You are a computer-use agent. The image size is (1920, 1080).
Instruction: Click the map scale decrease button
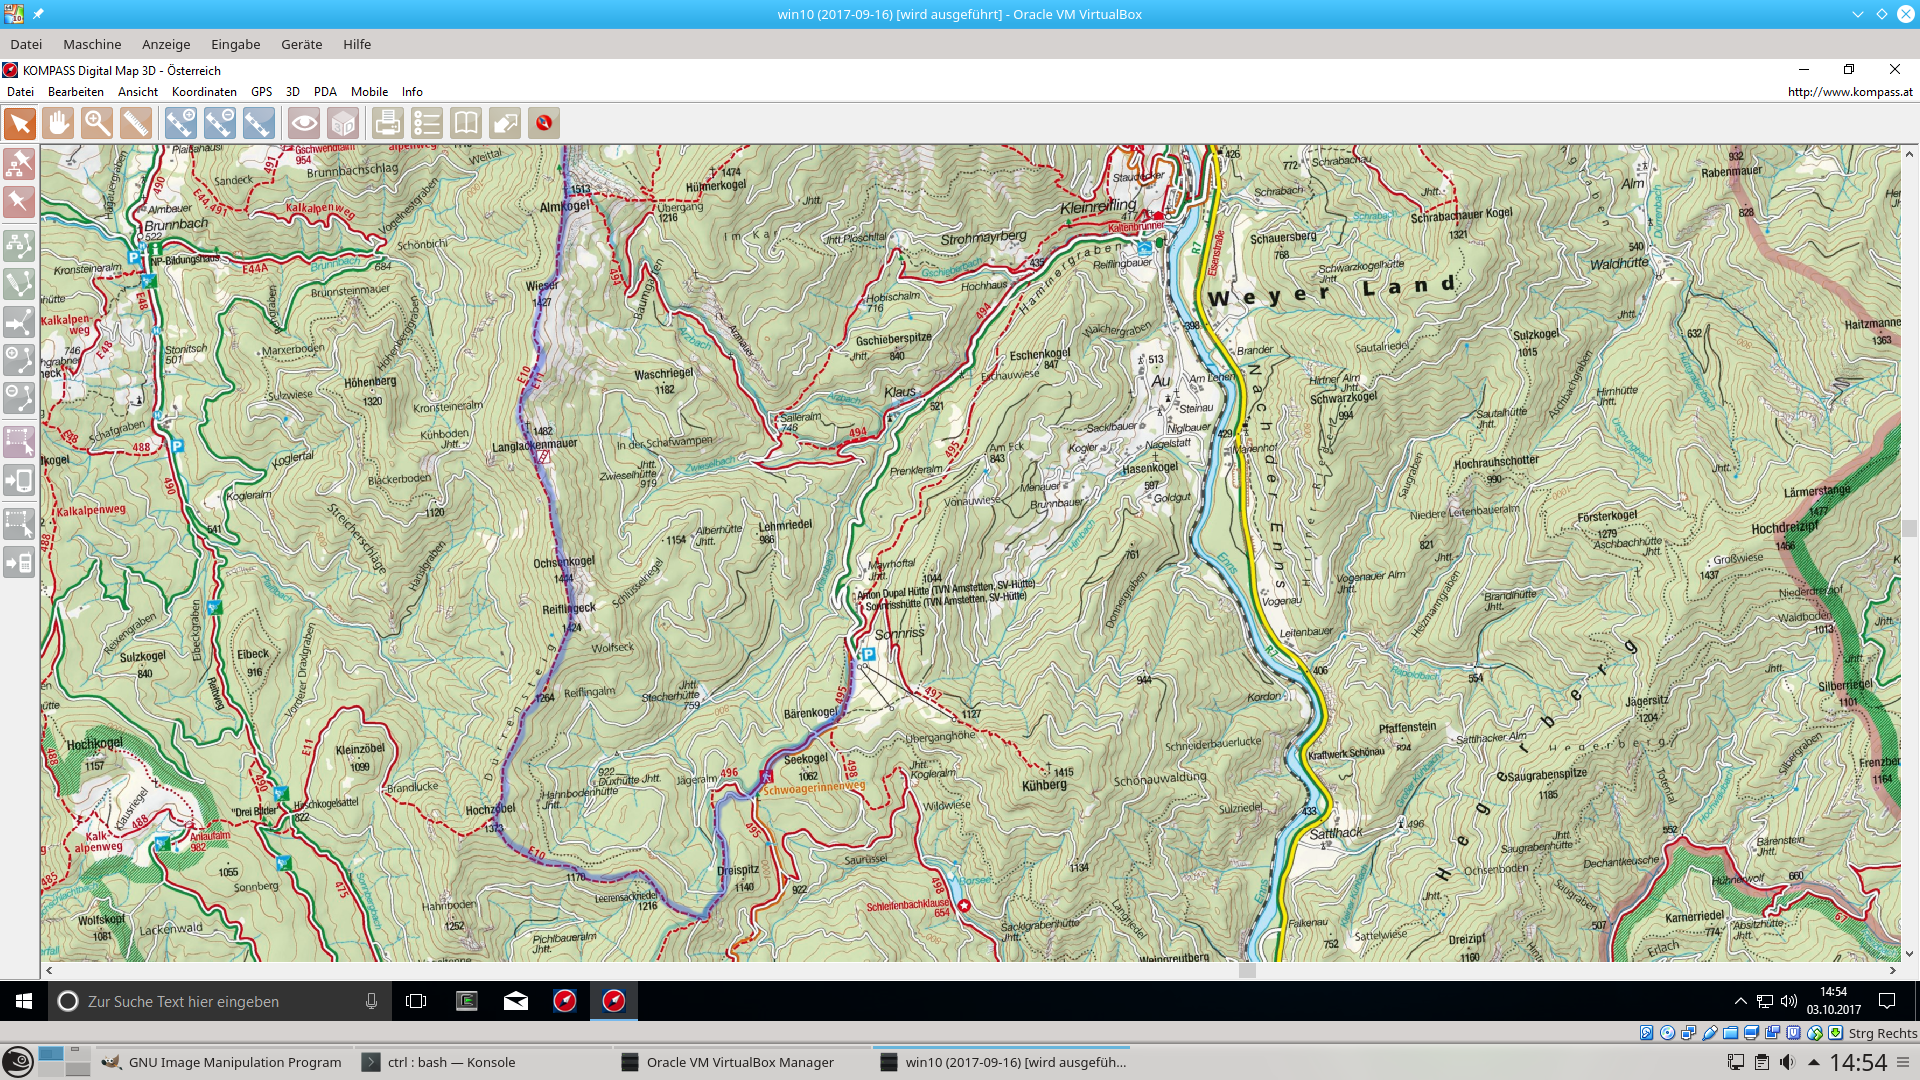click(219, 123)
